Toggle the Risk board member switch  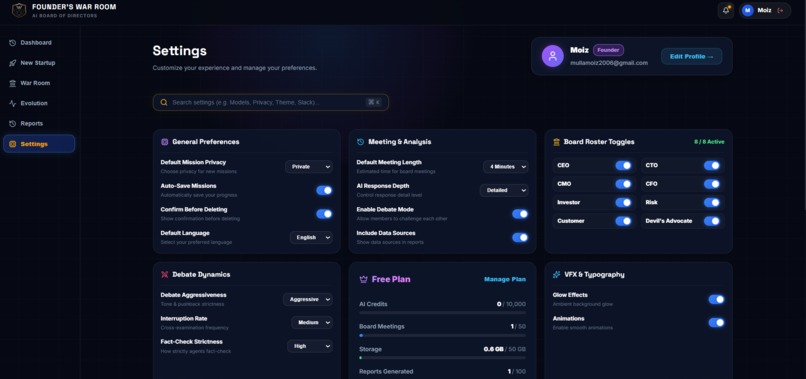(x=711, y=203)
